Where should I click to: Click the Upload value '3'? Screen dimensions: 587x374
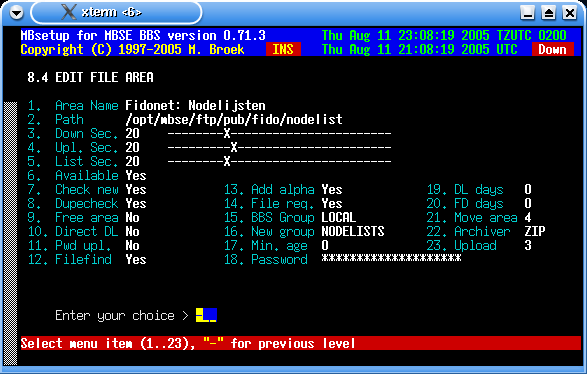(x=528, y=246)
